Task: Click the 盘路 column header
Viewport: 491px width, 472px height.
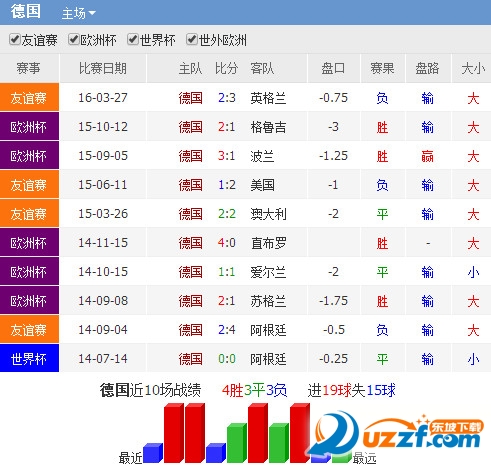Action: coord(427,68)
